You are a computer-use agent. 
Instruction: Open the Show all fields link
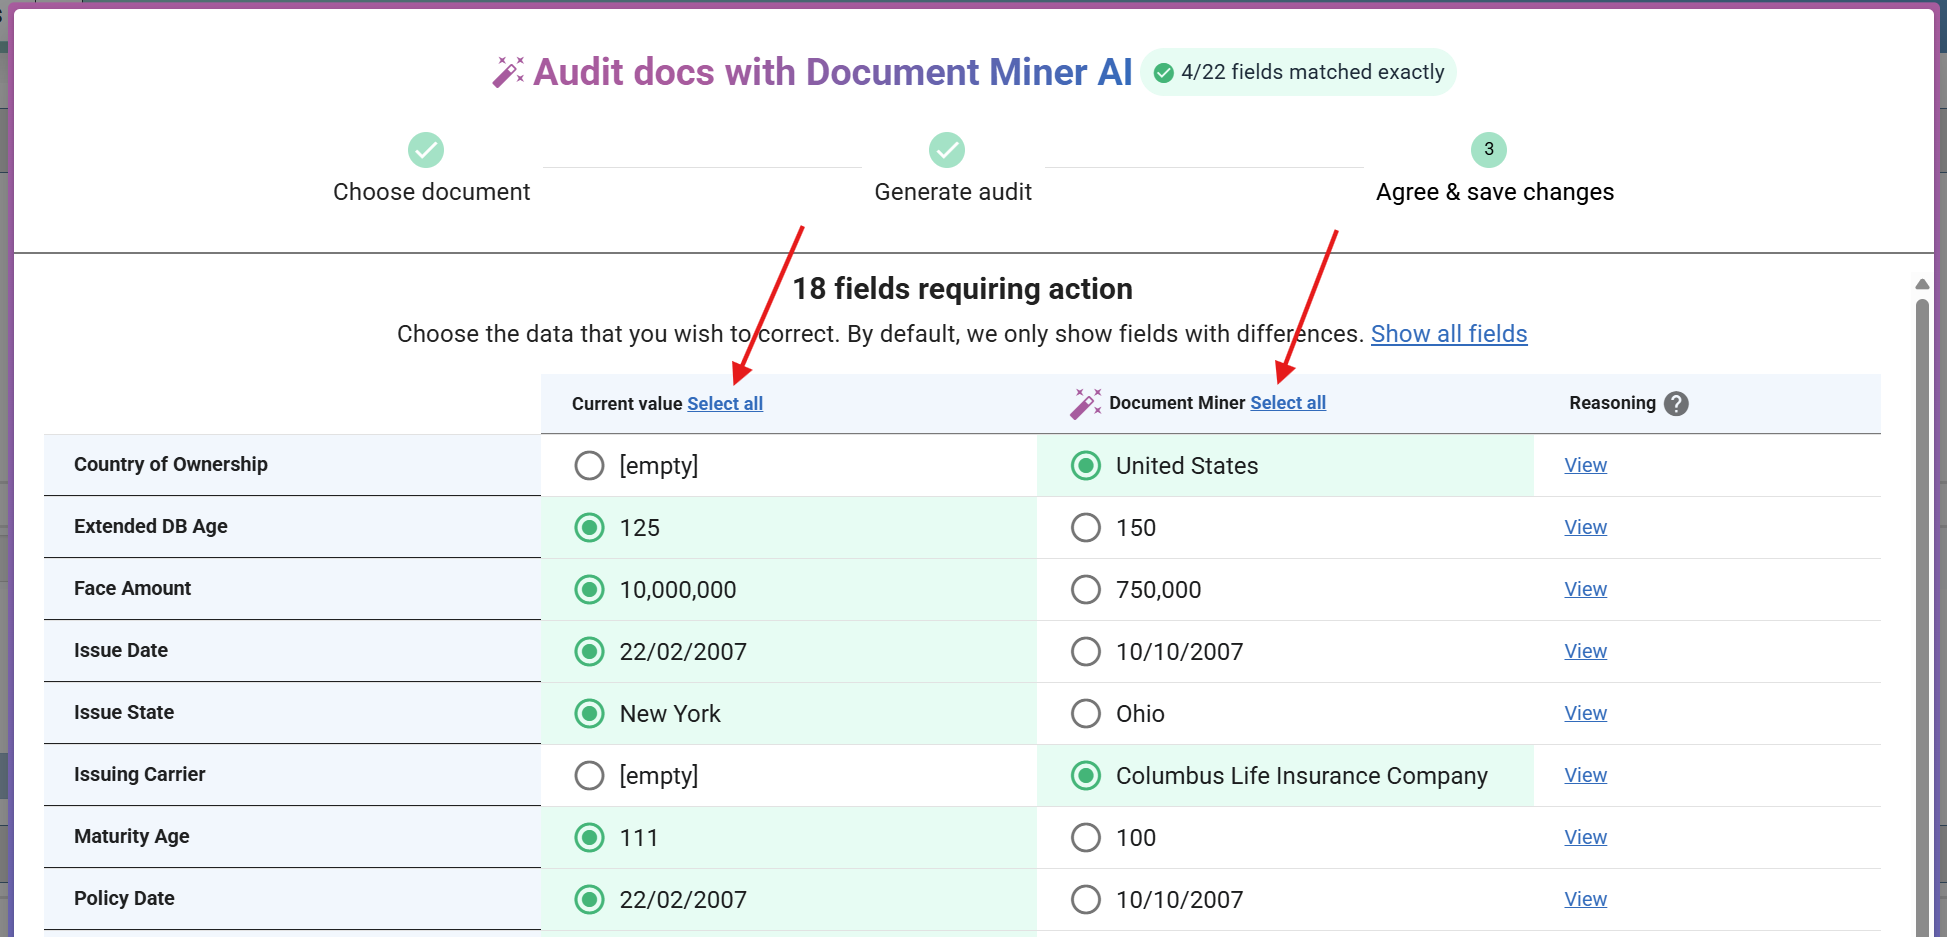[1448, 334]
